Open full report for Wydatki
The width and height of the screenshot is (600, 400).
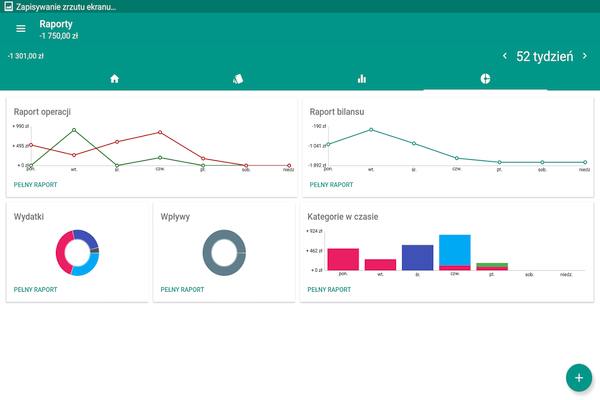point(36,290)
